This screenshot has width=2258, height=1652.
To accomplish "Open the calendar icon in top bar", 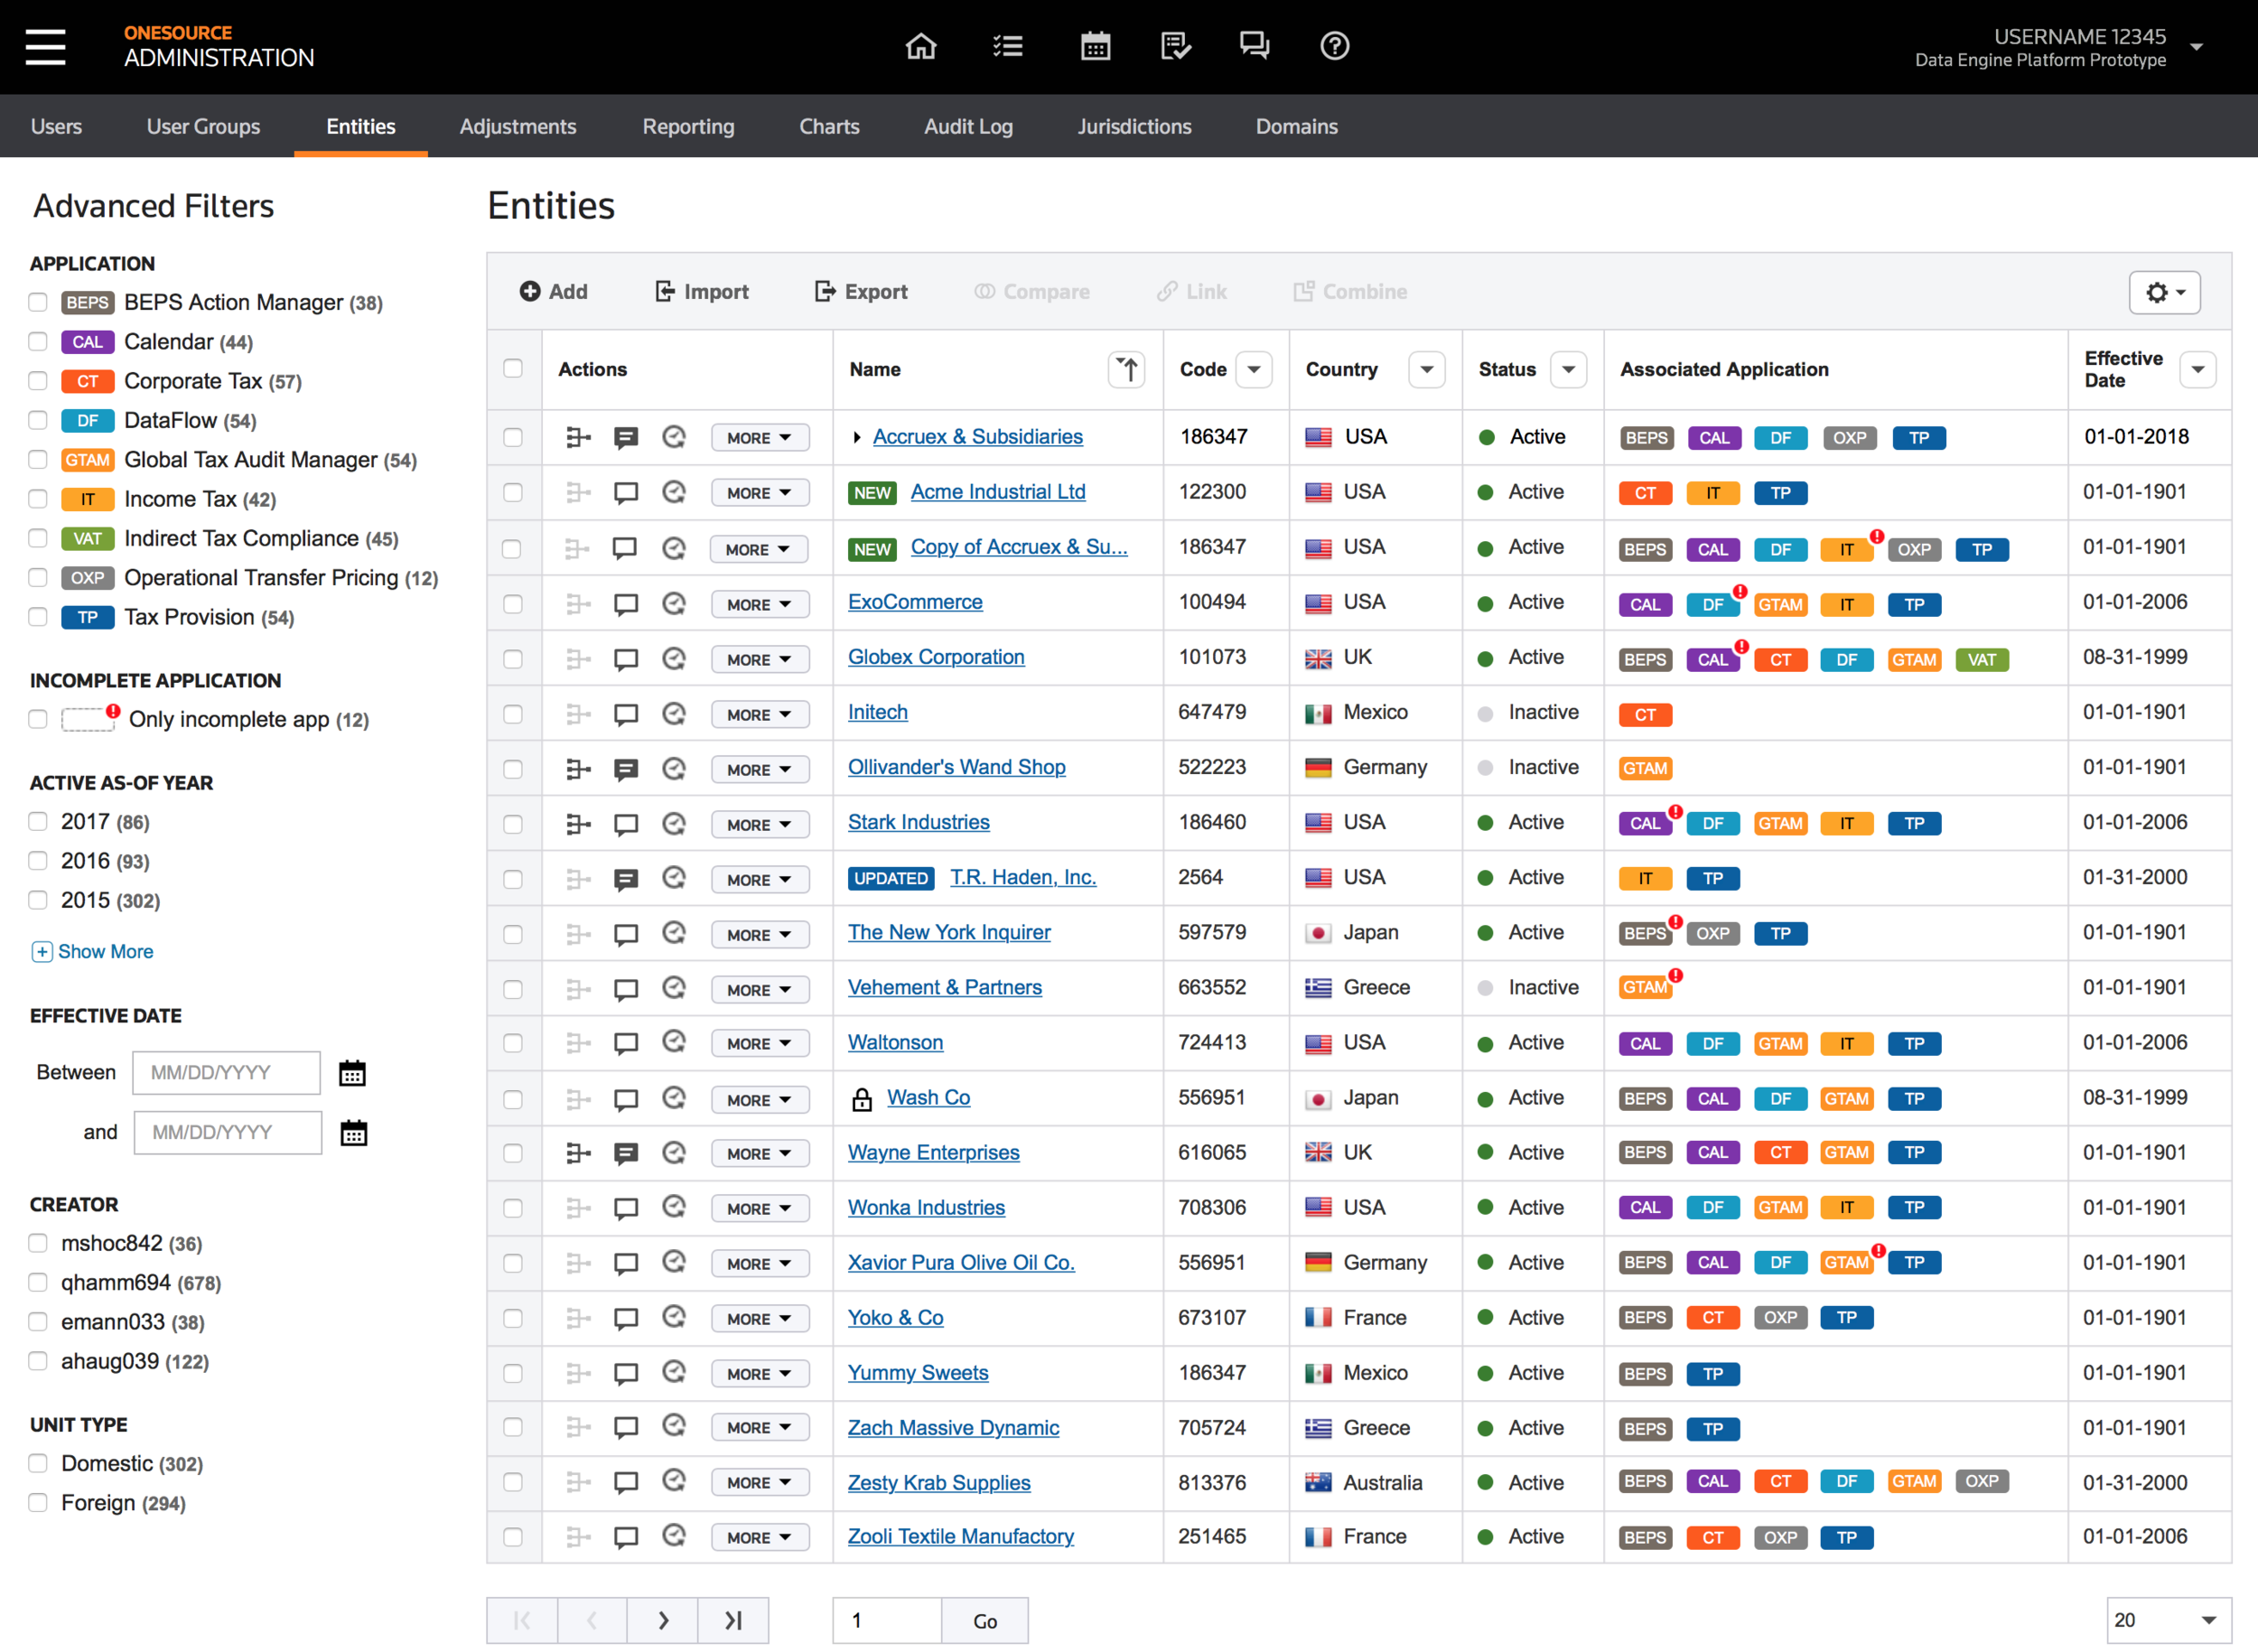I will point(1095,46).
